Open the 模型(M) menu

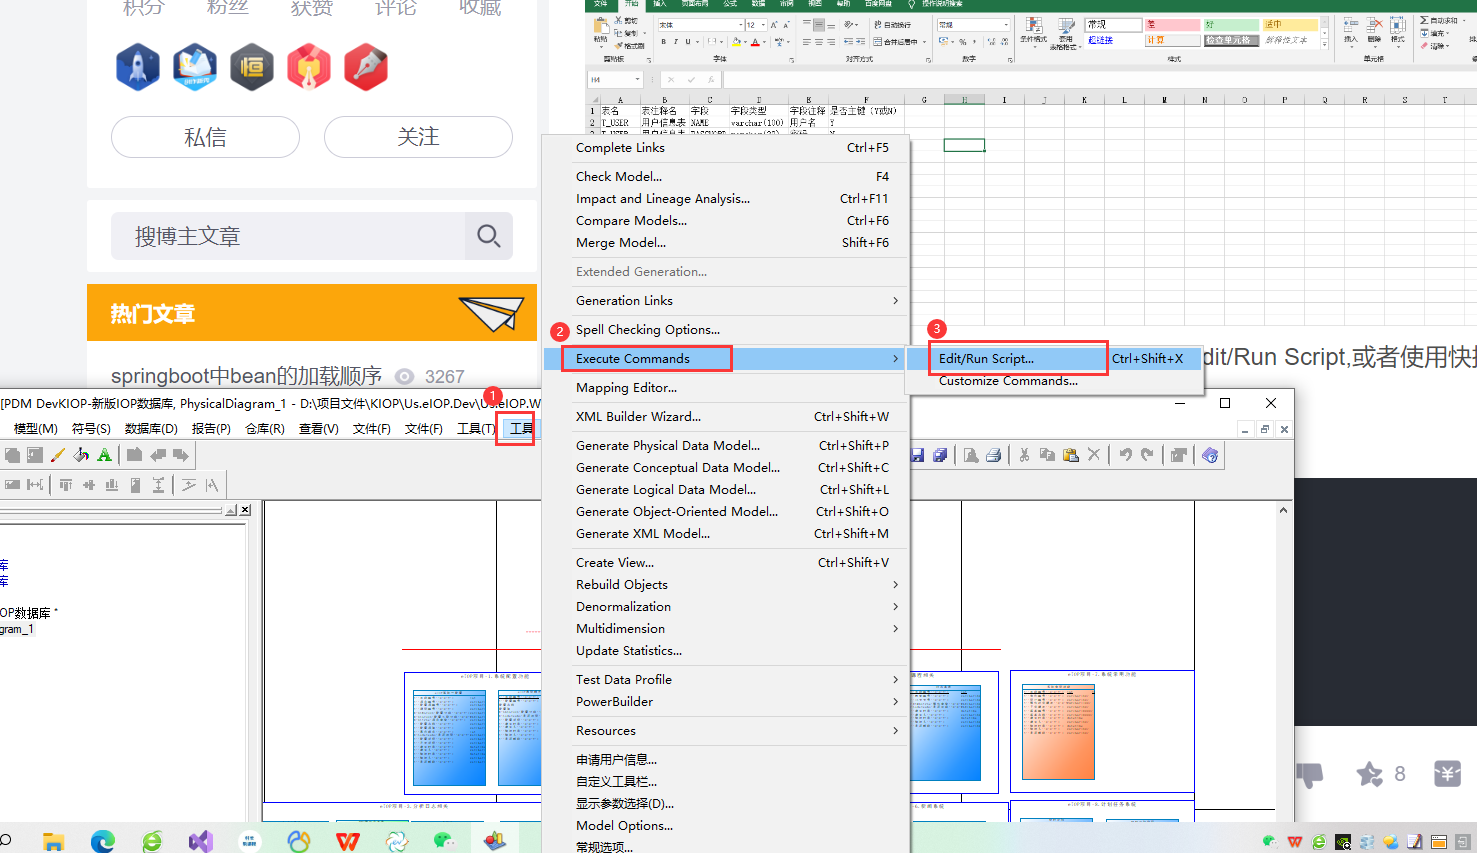[35, 428]
